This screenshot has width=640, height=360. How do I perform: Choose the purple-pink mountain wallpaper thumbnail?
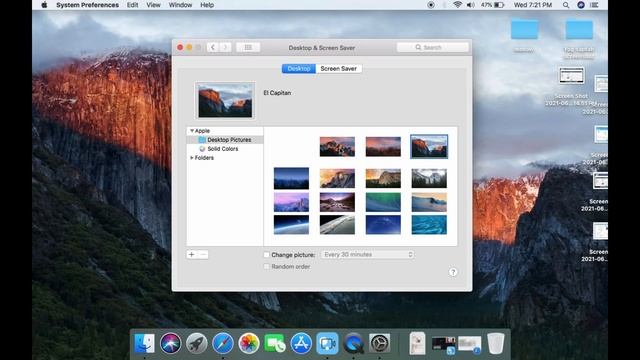coord(291,202)
